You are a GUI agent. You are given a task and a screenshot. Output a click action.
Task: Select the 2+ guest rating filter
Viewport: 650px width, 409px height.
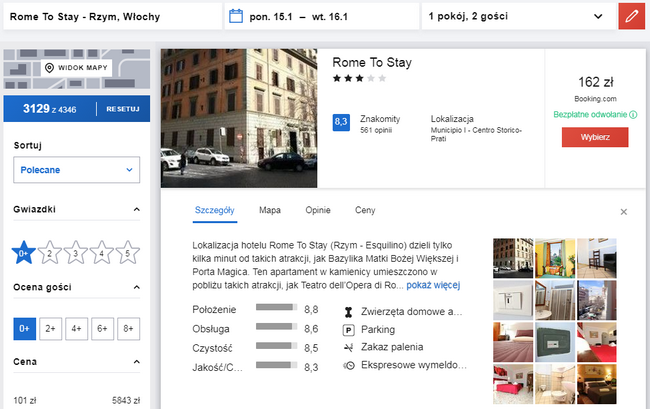point(51,329)
